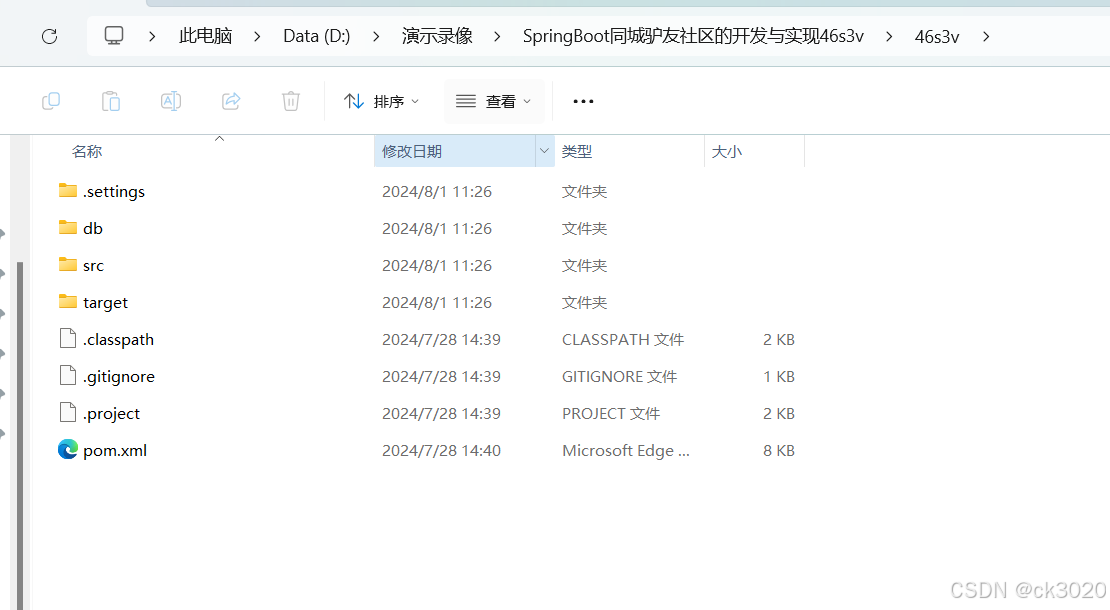Select the .settings folder icon
The height and width of the screenshot is (610, 1110).
tap(68, 190)
